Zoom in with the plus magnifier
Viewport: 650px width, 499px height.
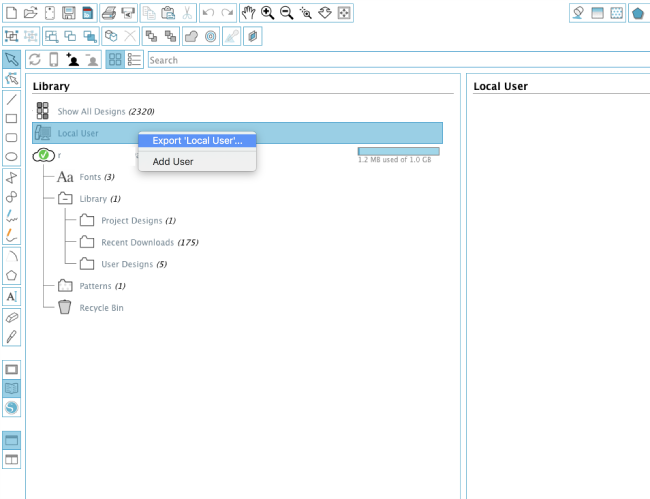tap(267, 13)
